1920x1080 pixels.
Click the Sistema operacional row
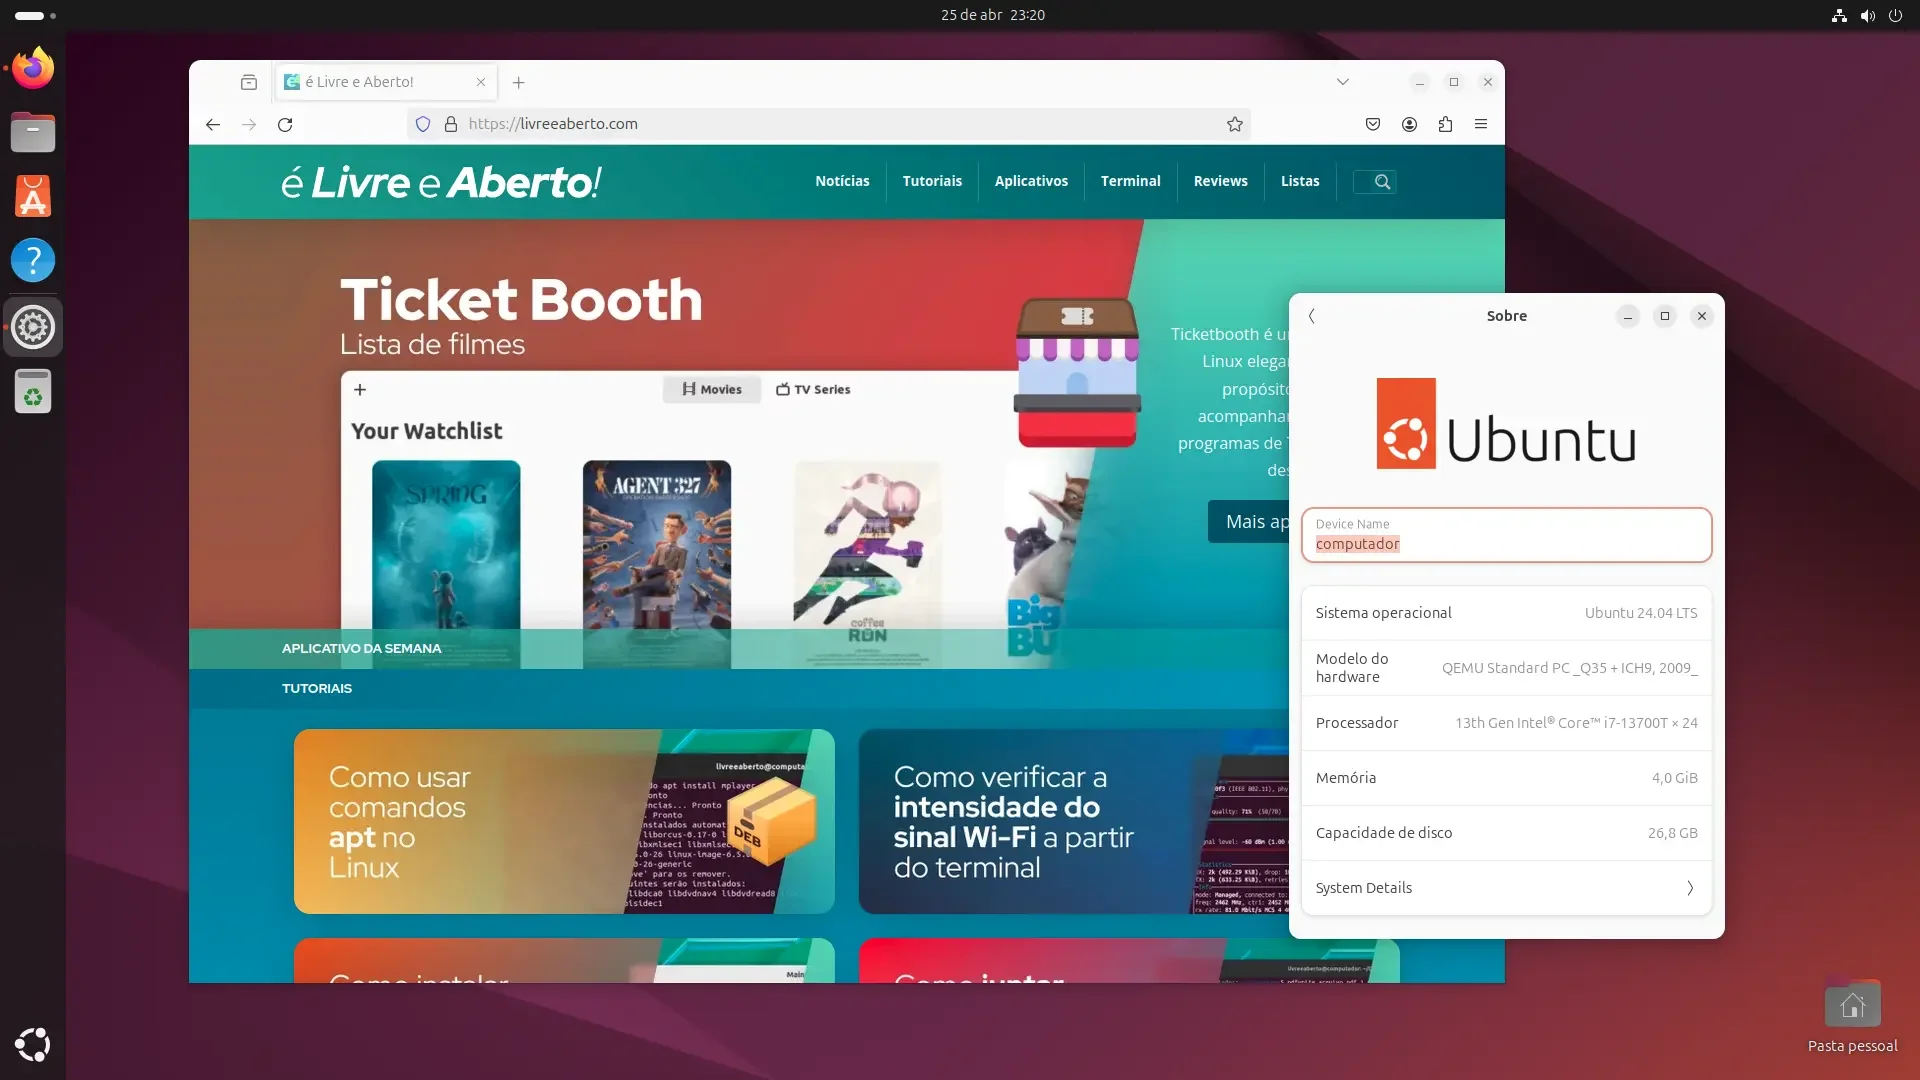1506,613
